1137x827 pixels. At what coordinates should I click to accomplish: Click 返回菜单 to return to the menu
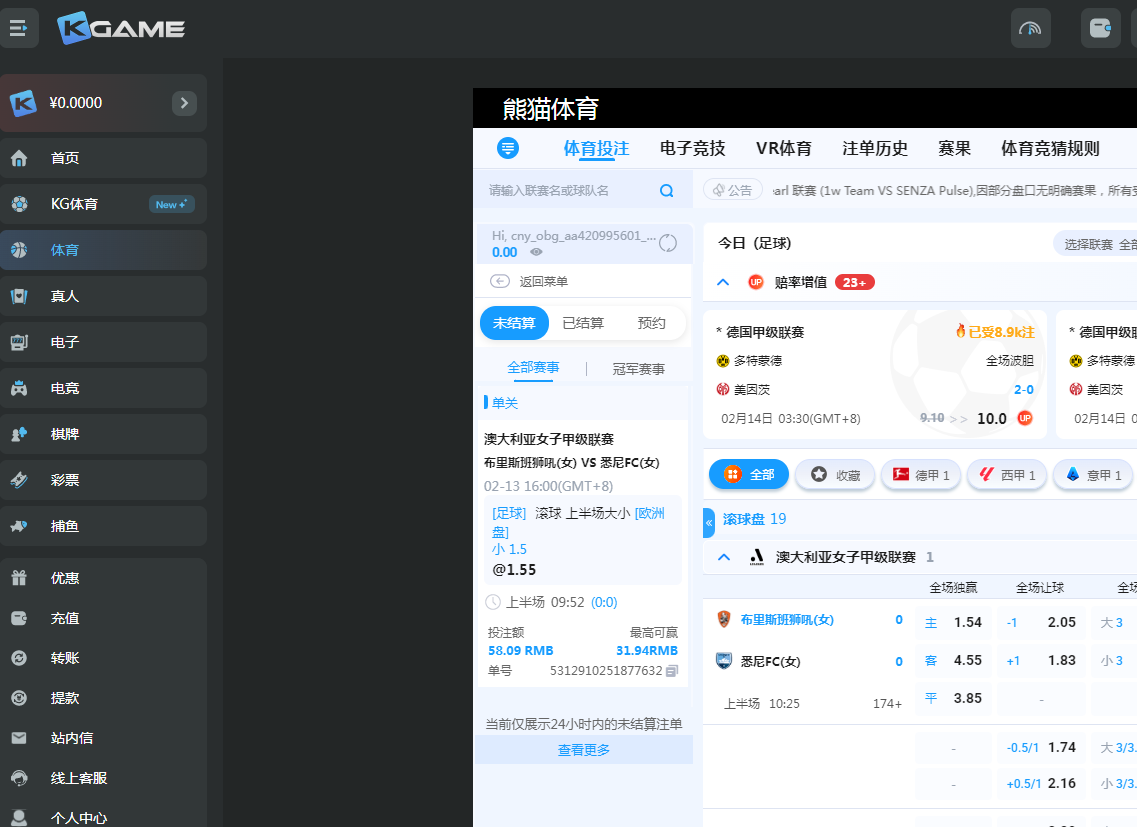543,282
